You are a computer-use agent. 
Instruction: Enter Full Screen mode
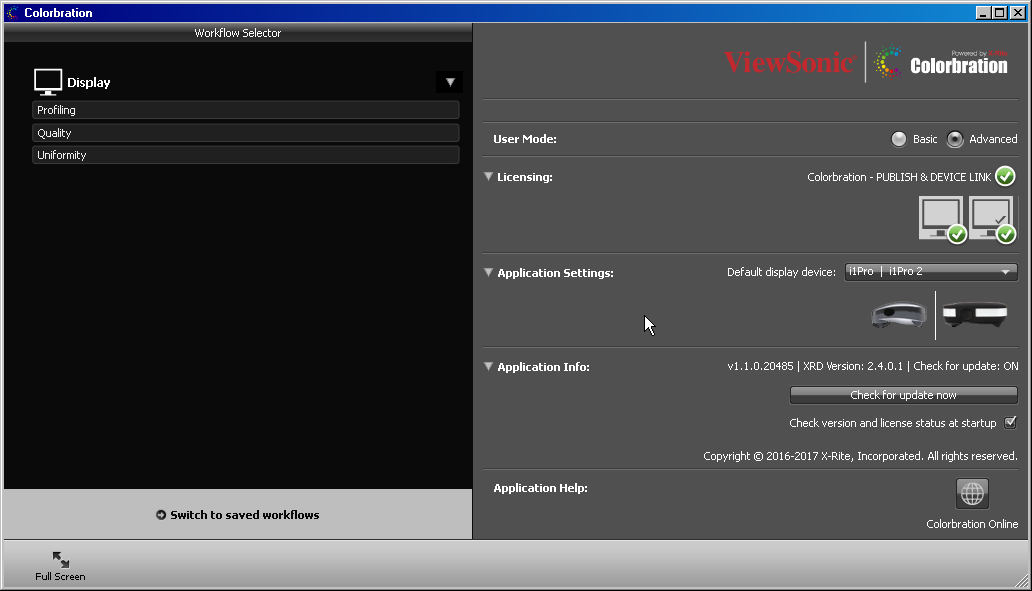[x=61, y=567]
